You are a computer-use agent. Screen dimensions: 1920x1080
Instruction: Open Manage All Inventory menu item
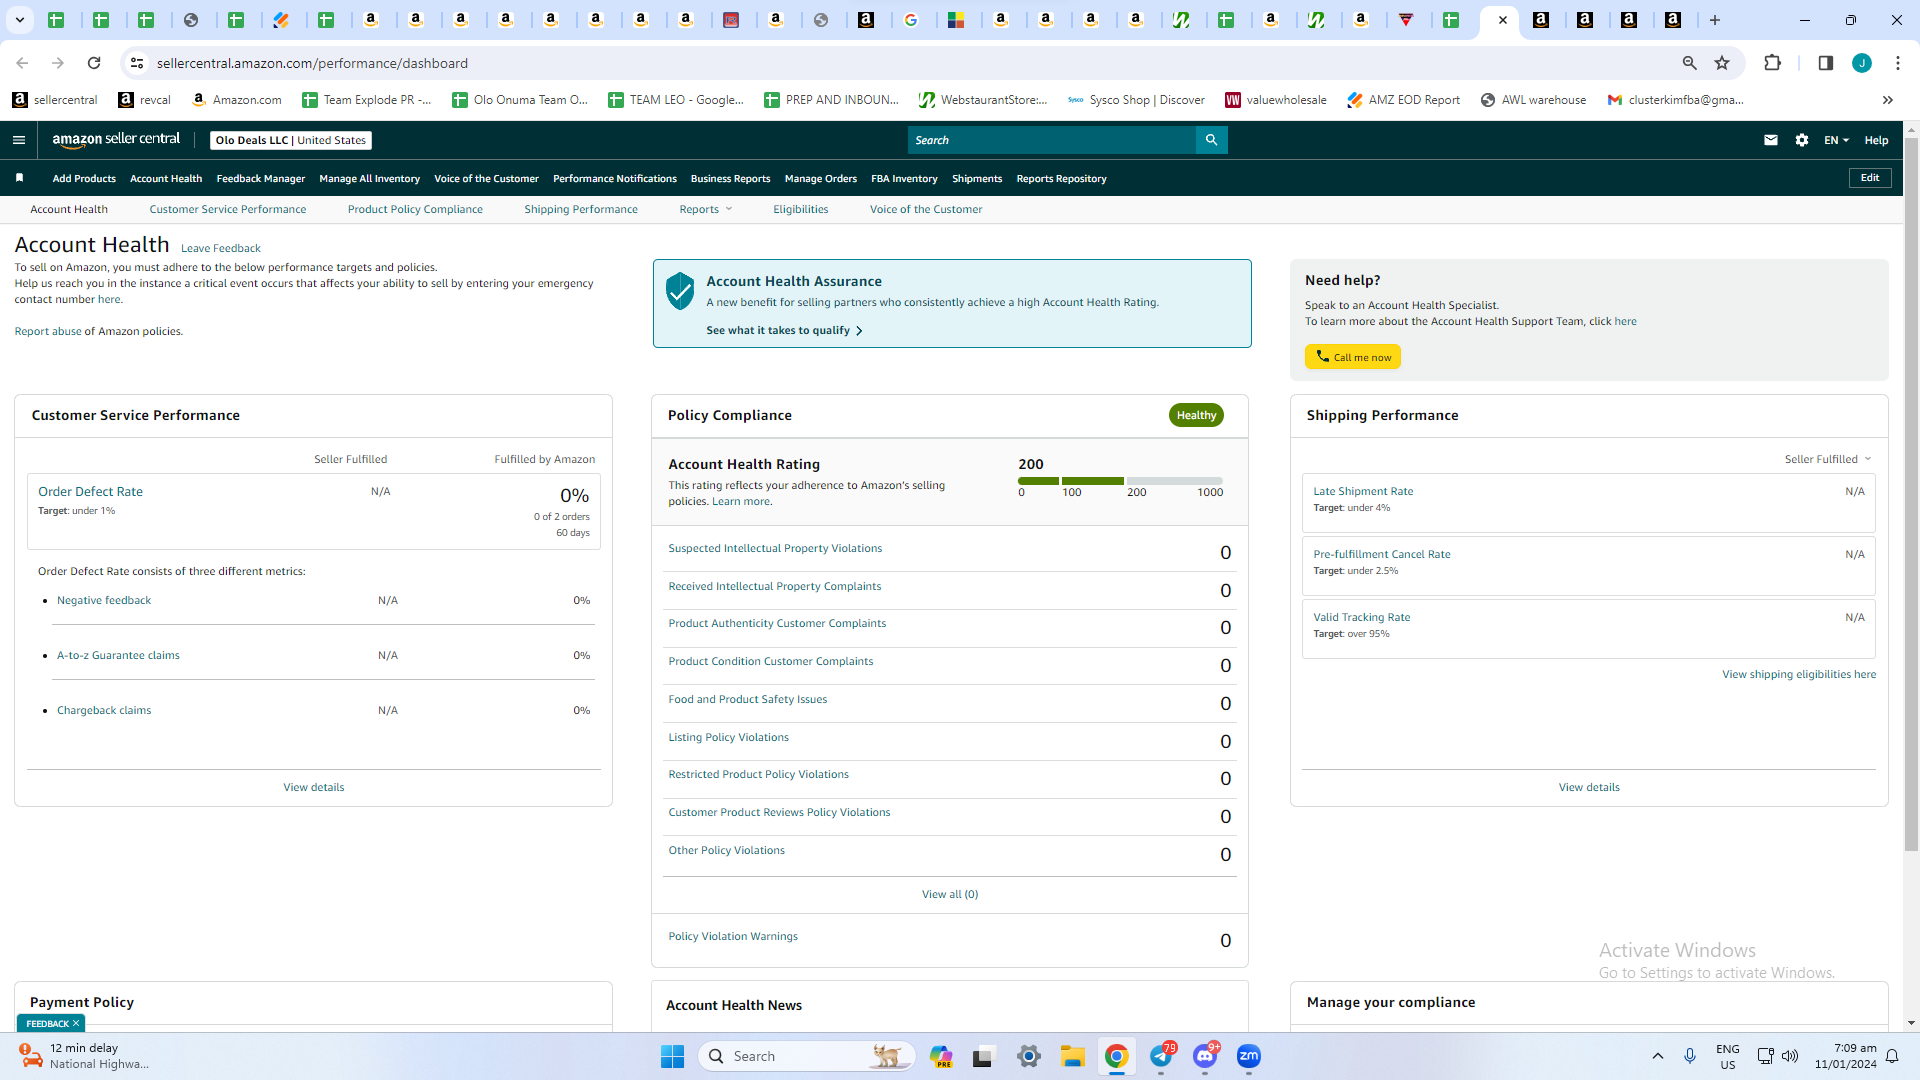pyautogui.click(x=369, y=179)
